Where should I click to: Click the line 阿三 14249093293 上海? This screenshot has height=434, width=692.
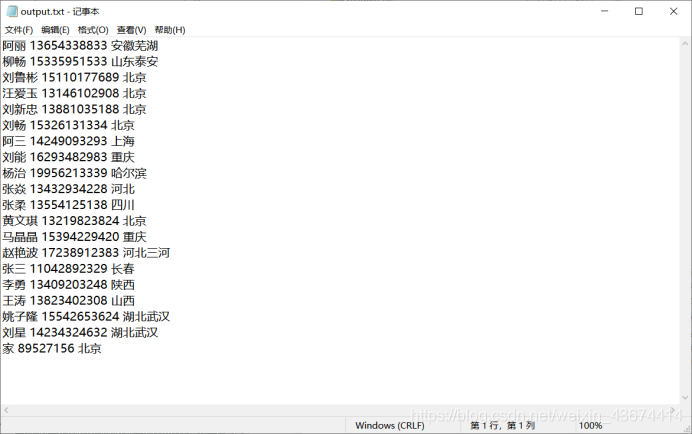(x=68, y=141)
